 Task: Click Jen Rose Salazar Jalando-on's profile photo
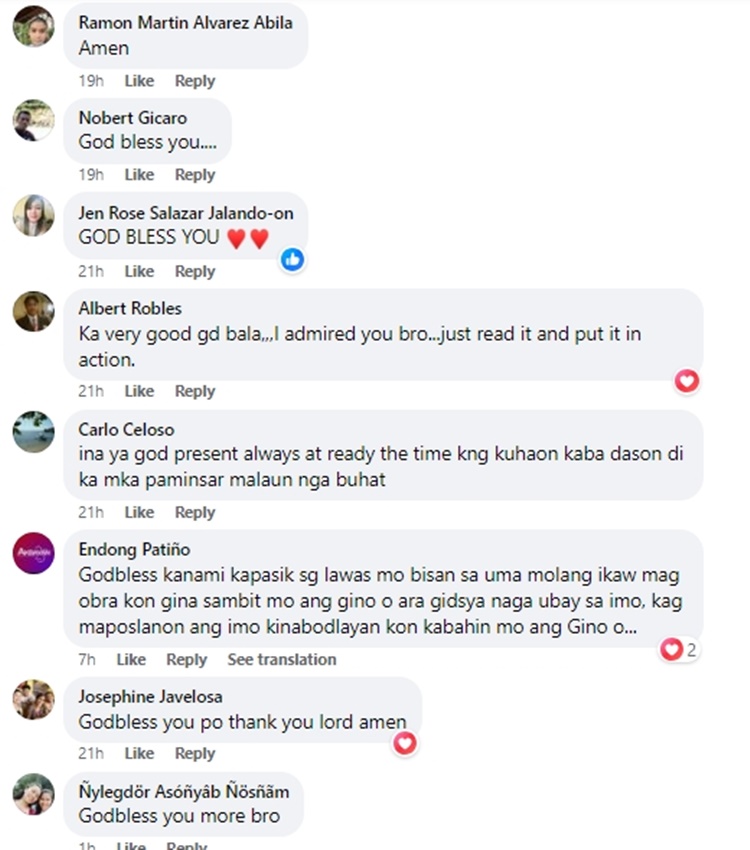[x=34, y=216]
